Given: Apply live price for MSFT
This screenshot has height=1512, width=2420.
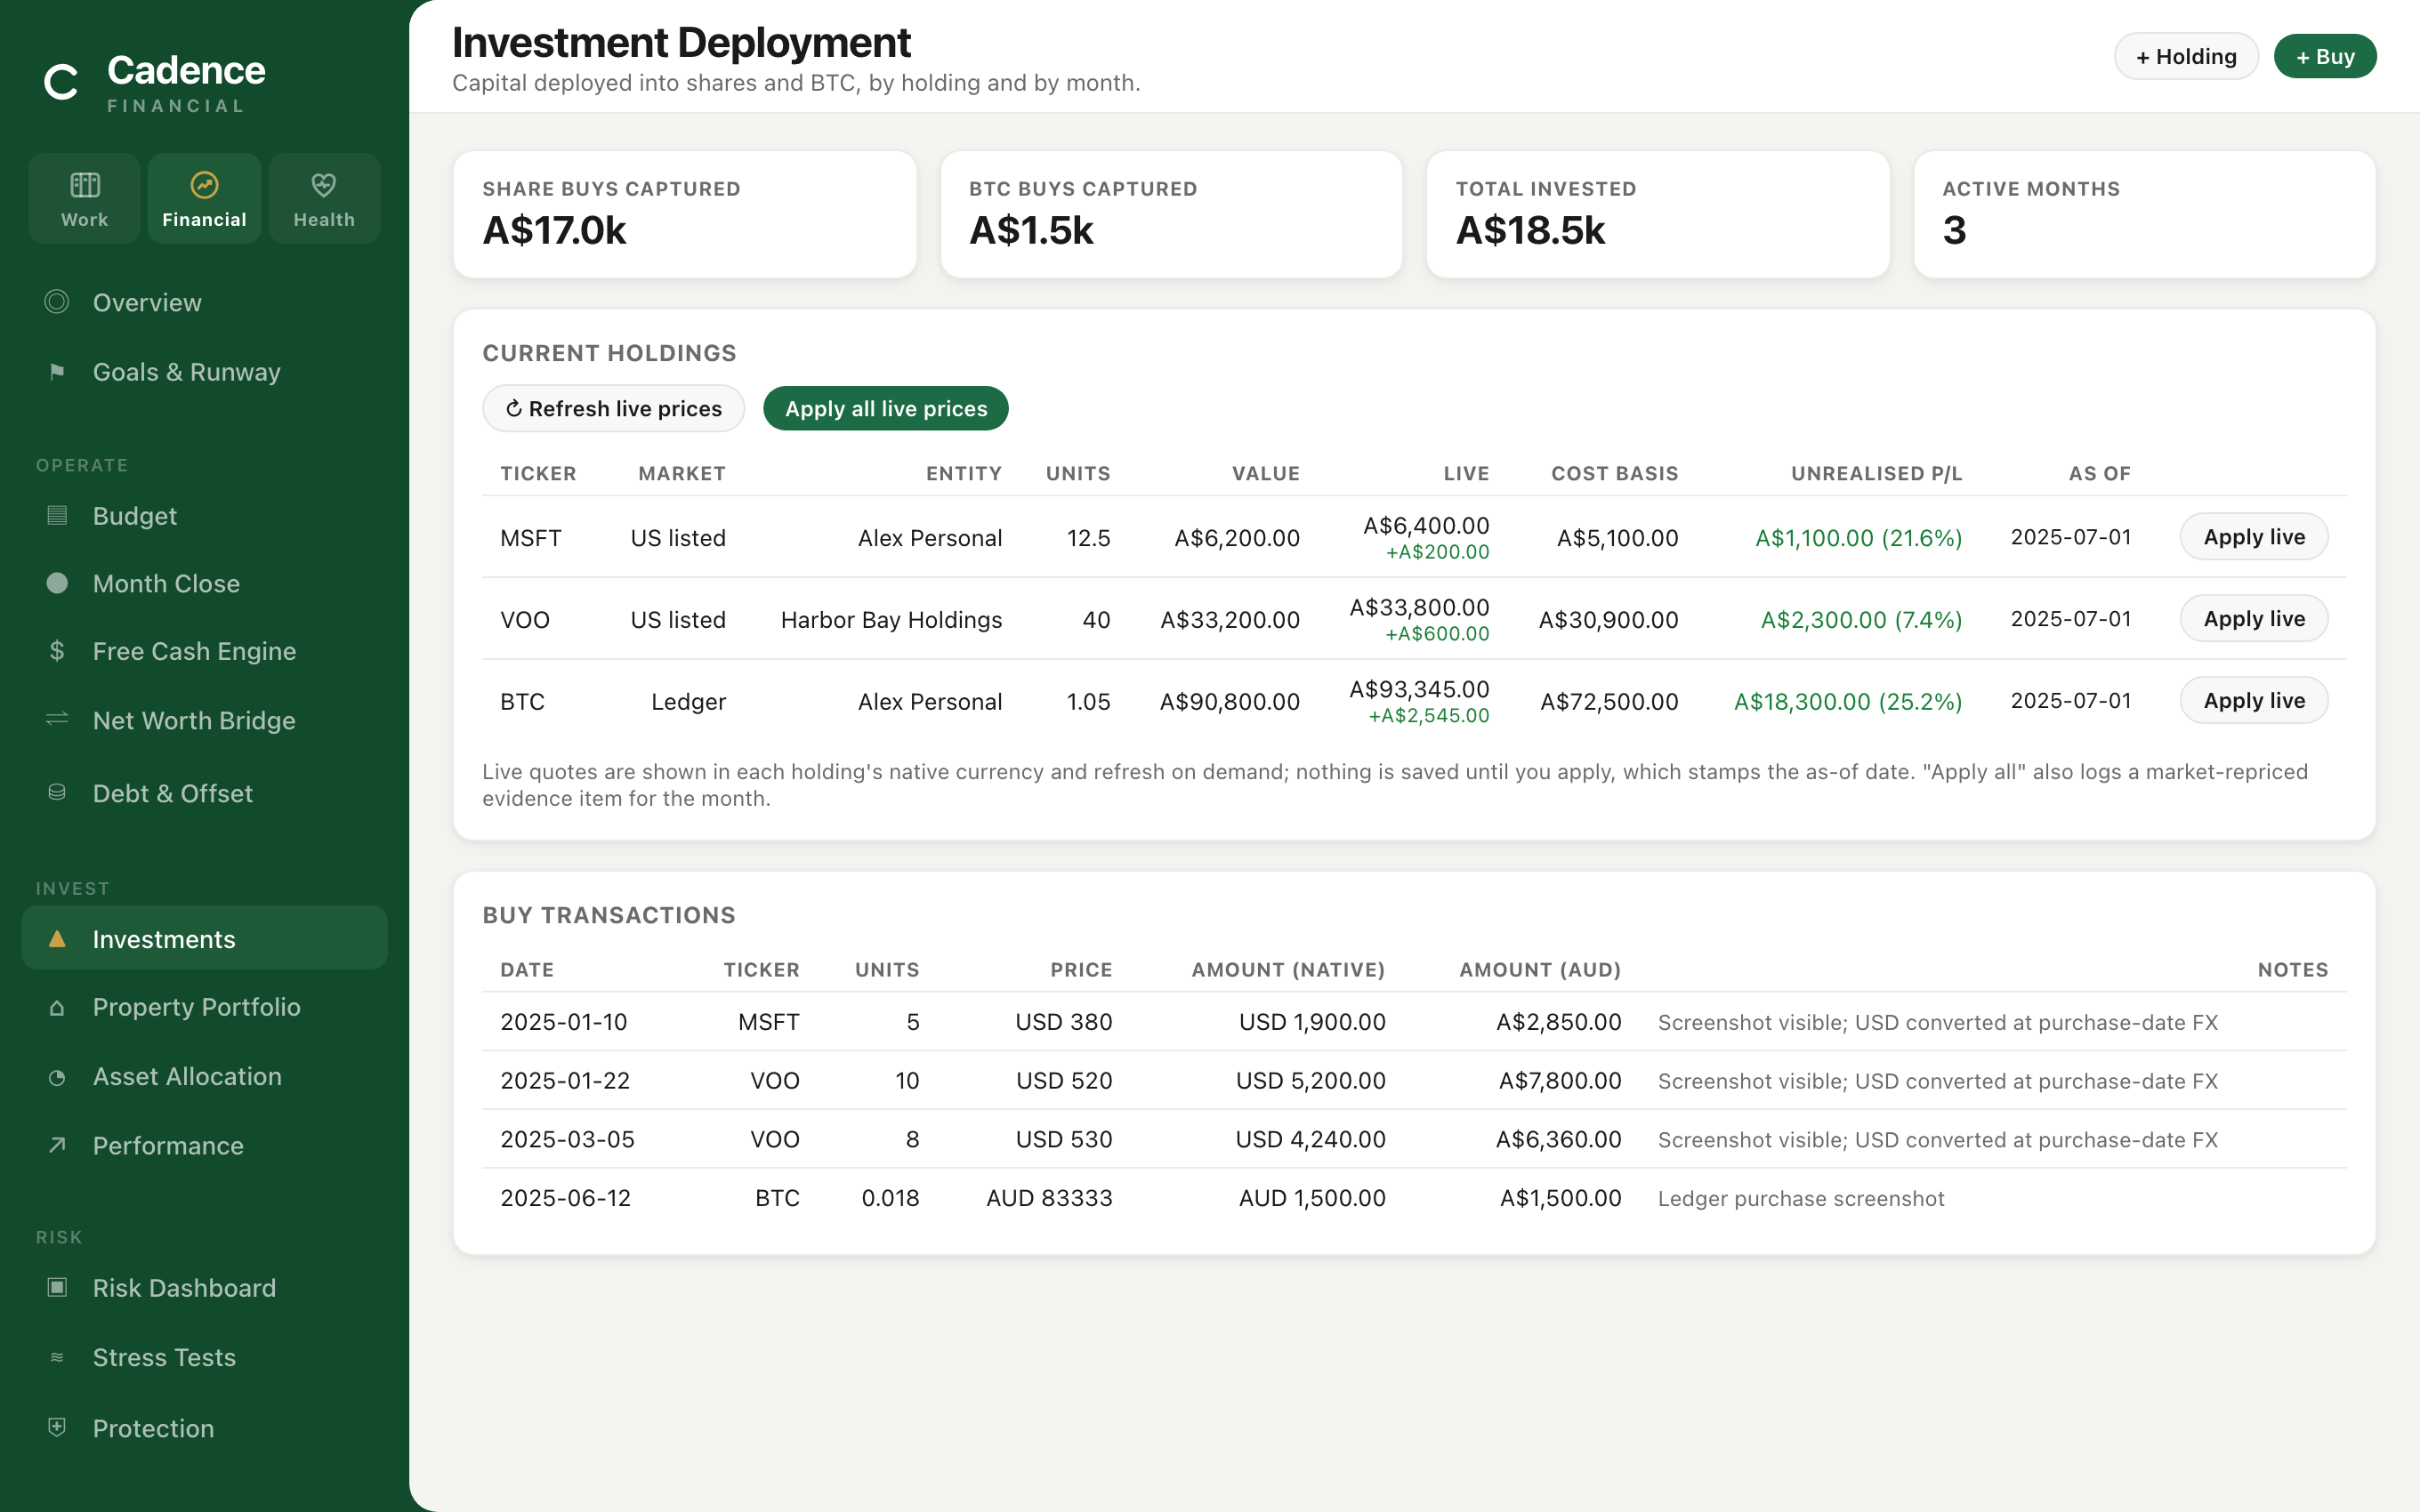Looking at the screenshot, I should coord(2254,537).
